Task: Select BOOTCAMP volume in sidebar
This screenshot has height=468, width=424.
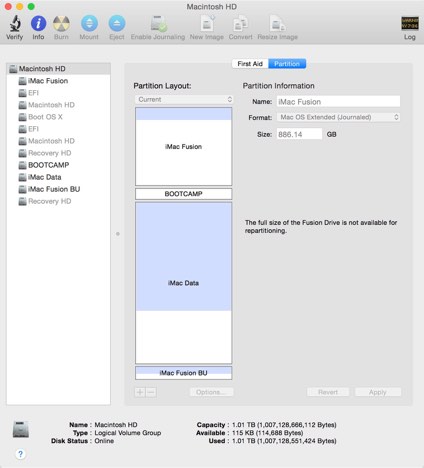Action: tap(58, 165)
